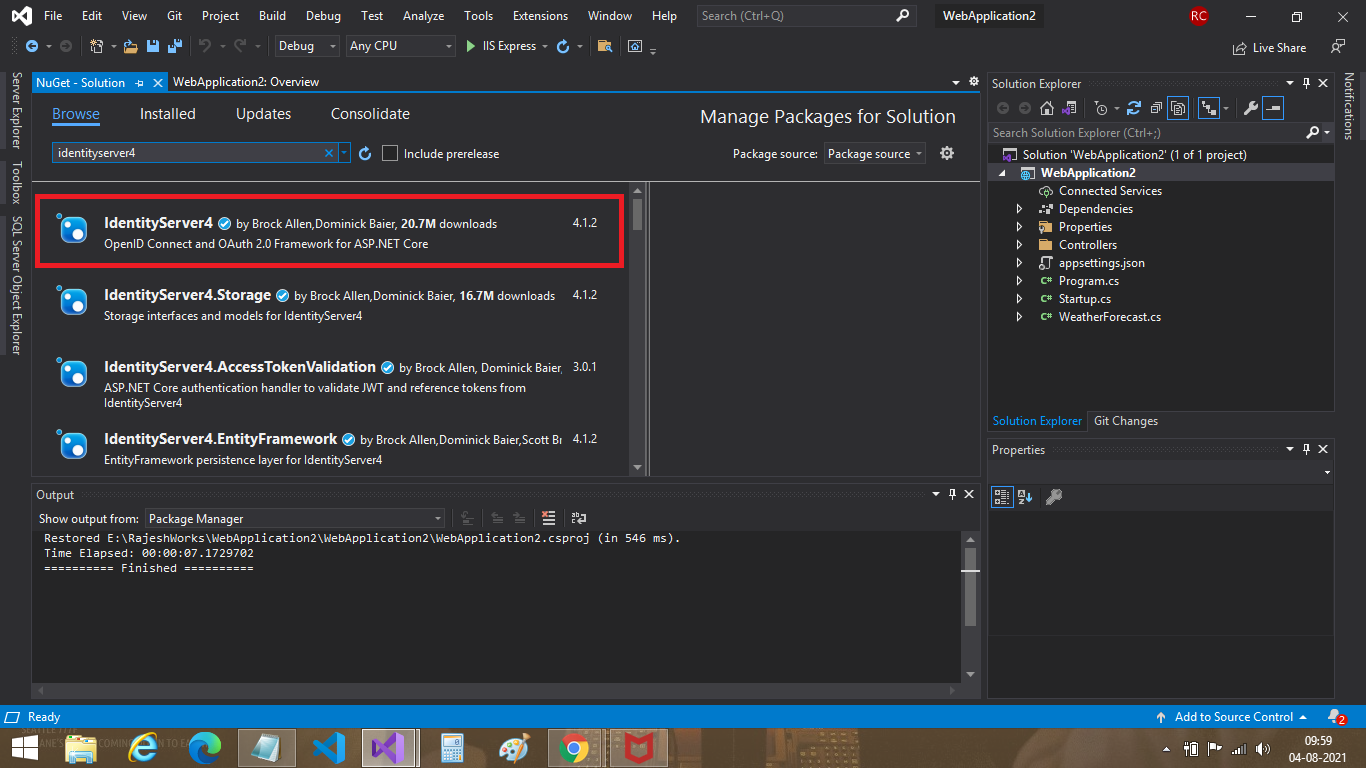Switch to the Installed tab
The width and height of the screenshot is (1366, 768).
point(168,114)
